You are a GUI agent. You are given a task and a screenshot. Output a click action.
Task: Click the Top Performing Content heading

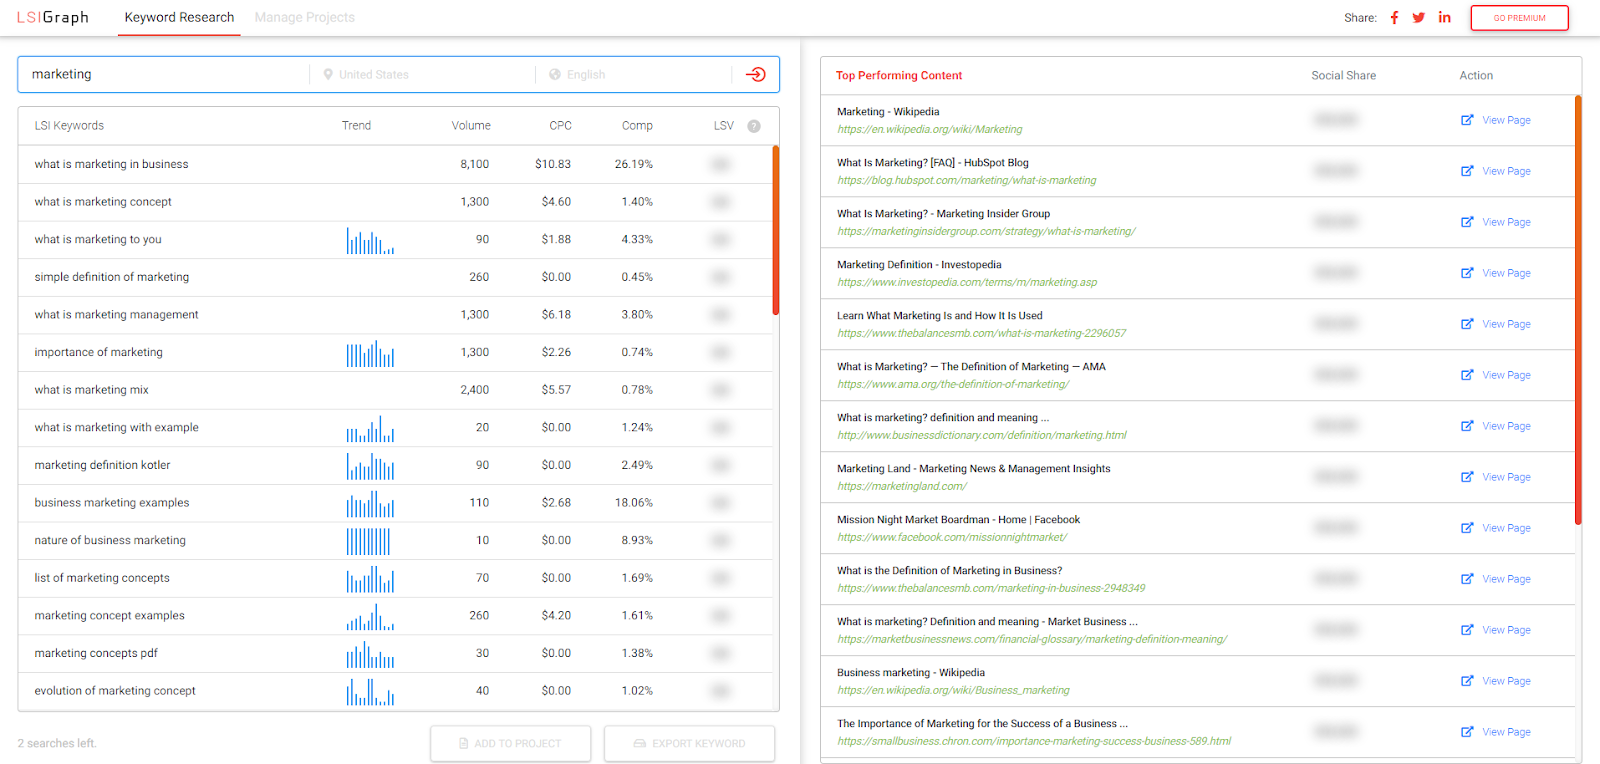[x=899, y=76]
